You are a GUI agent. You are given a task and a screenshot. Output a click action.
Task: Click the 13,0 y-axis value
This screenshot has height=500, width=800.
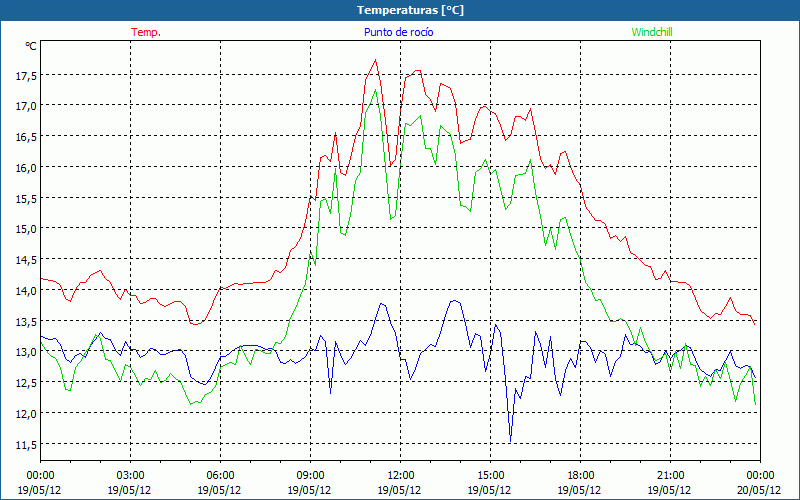[x=26, y=352]
